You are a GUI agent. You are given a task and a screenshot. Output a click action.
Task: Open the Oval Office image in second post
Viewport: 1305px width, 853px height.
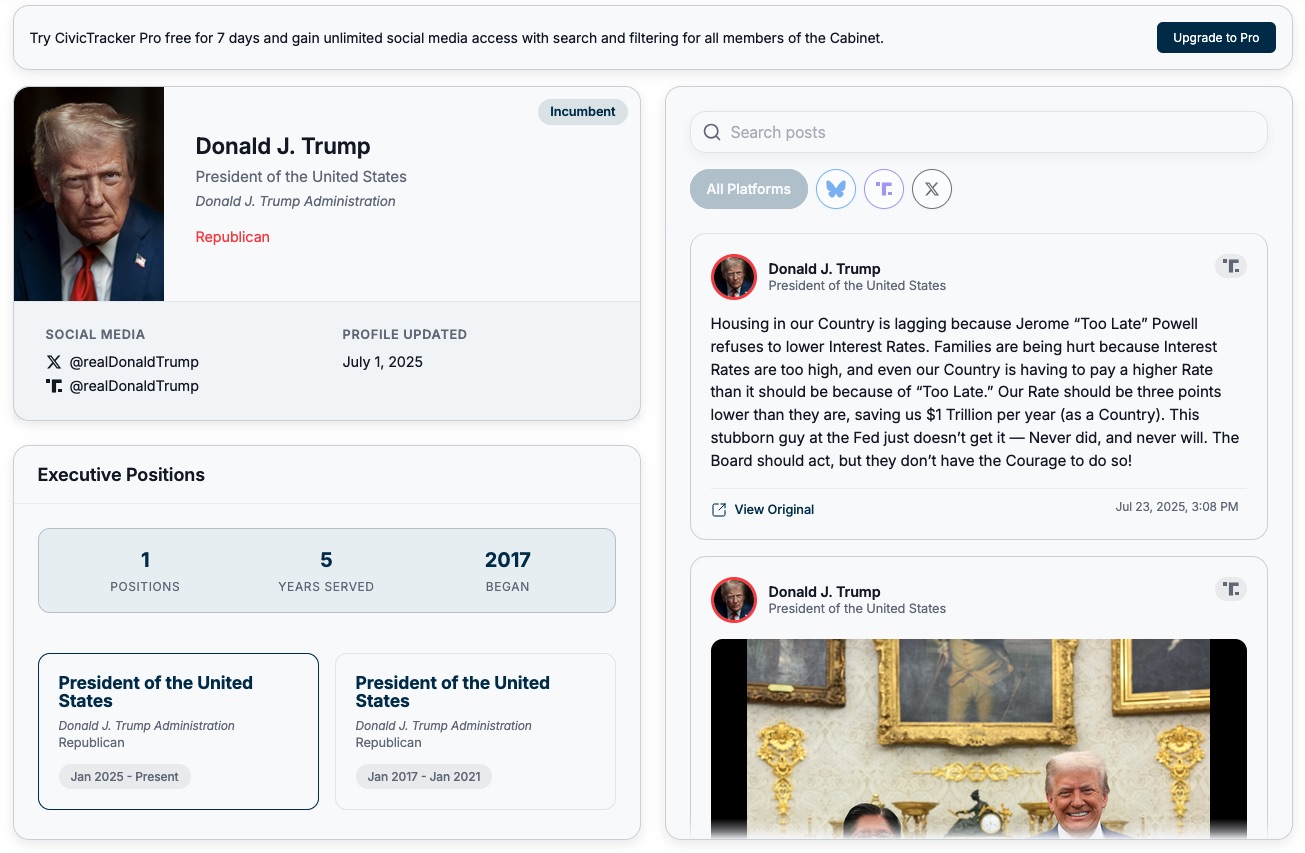pos(979,738)
